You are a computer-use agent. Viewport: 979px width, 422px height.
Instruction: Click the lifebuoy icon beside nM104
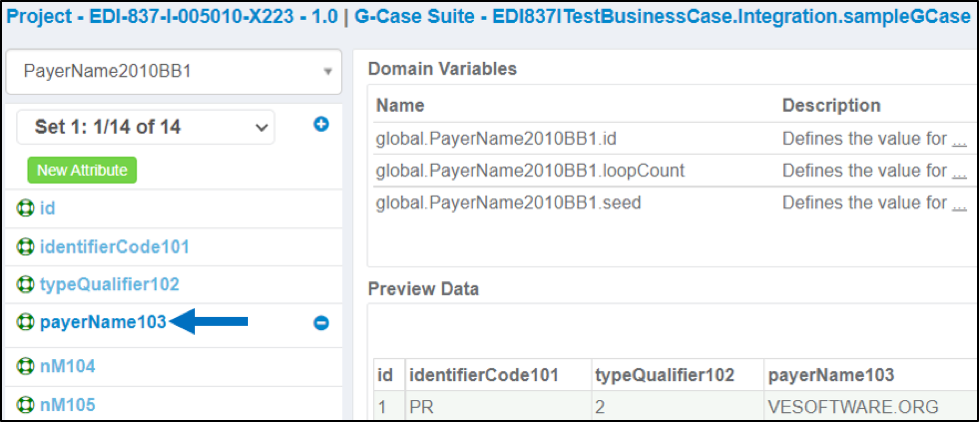coord(25,366)
